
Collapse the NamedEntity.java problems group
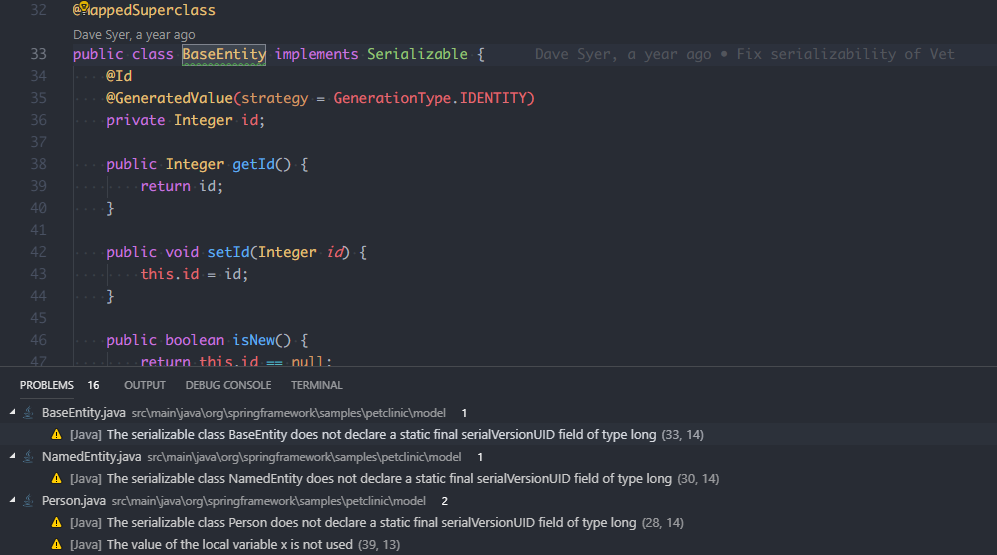[12, 456]
